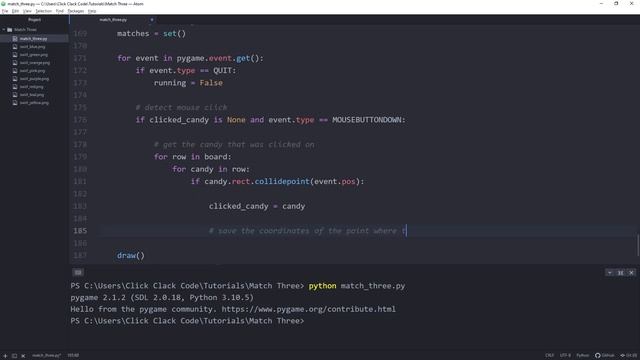Screen dimensions: 640x360
Task: Toggle the terminal view icon in the status bar
Action: point(14,356)
